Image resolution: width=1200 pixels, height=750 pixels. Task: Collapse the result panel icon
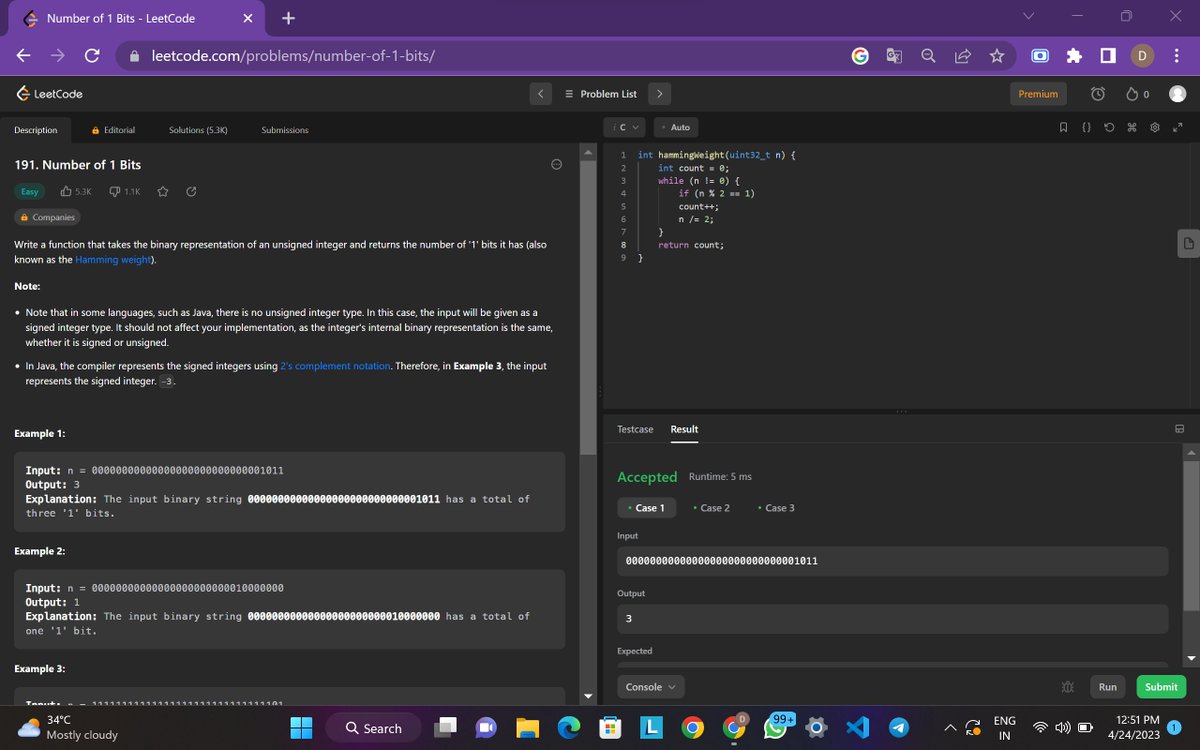click(x=1179, y=429)
